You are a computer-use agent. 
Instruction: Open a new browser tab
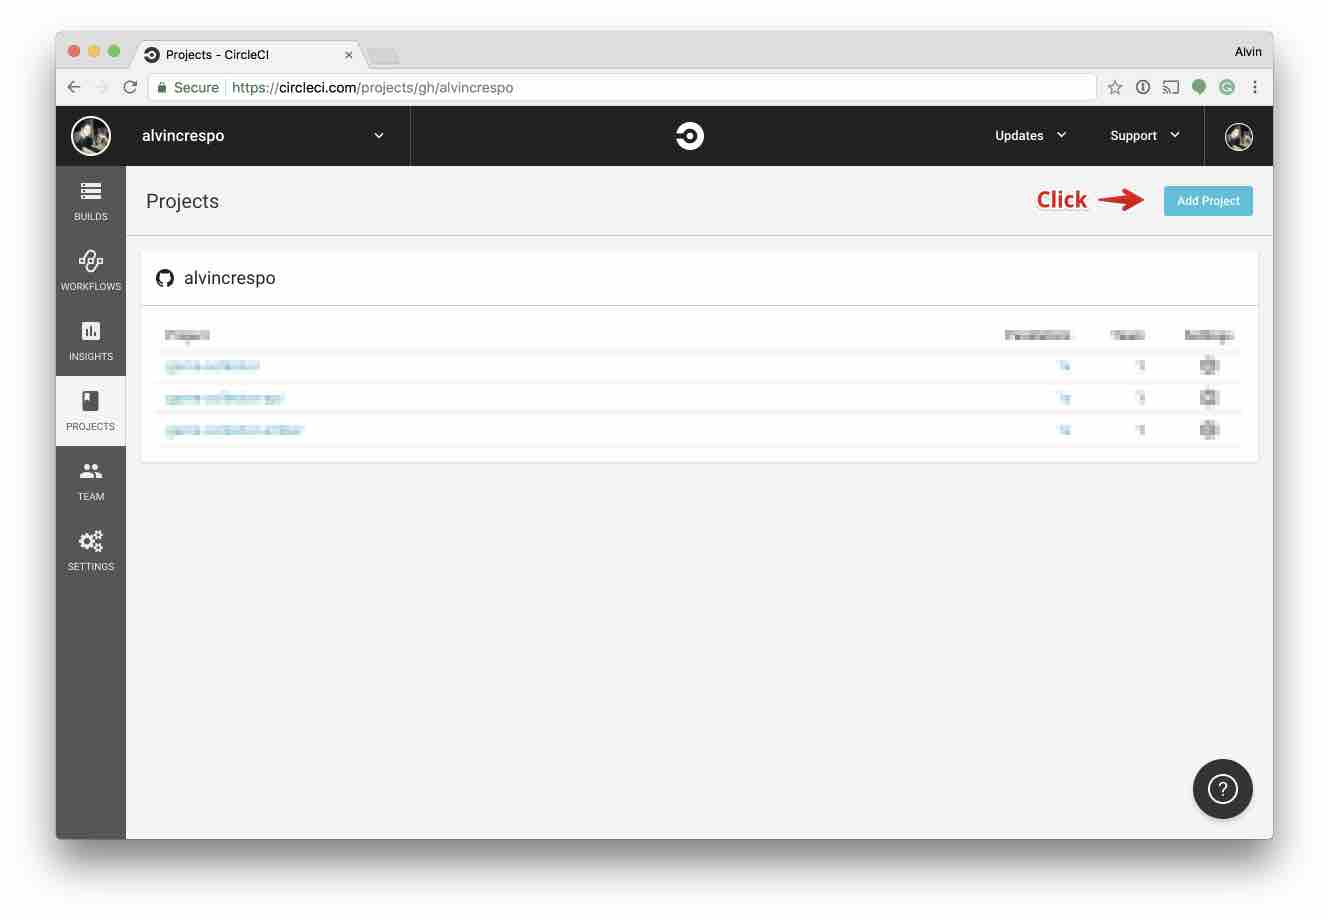383,55
